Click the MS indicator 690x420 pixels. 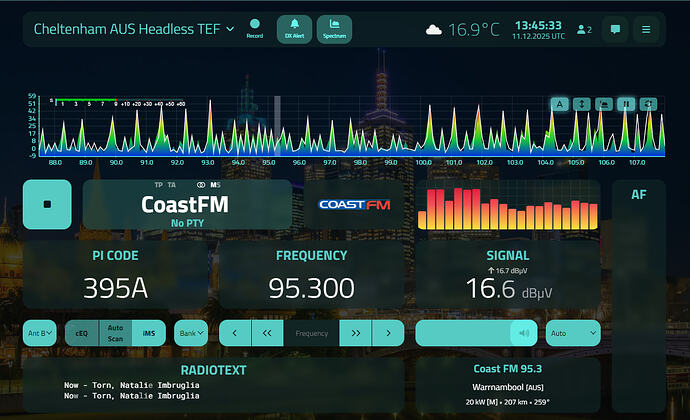pos(215,185)
